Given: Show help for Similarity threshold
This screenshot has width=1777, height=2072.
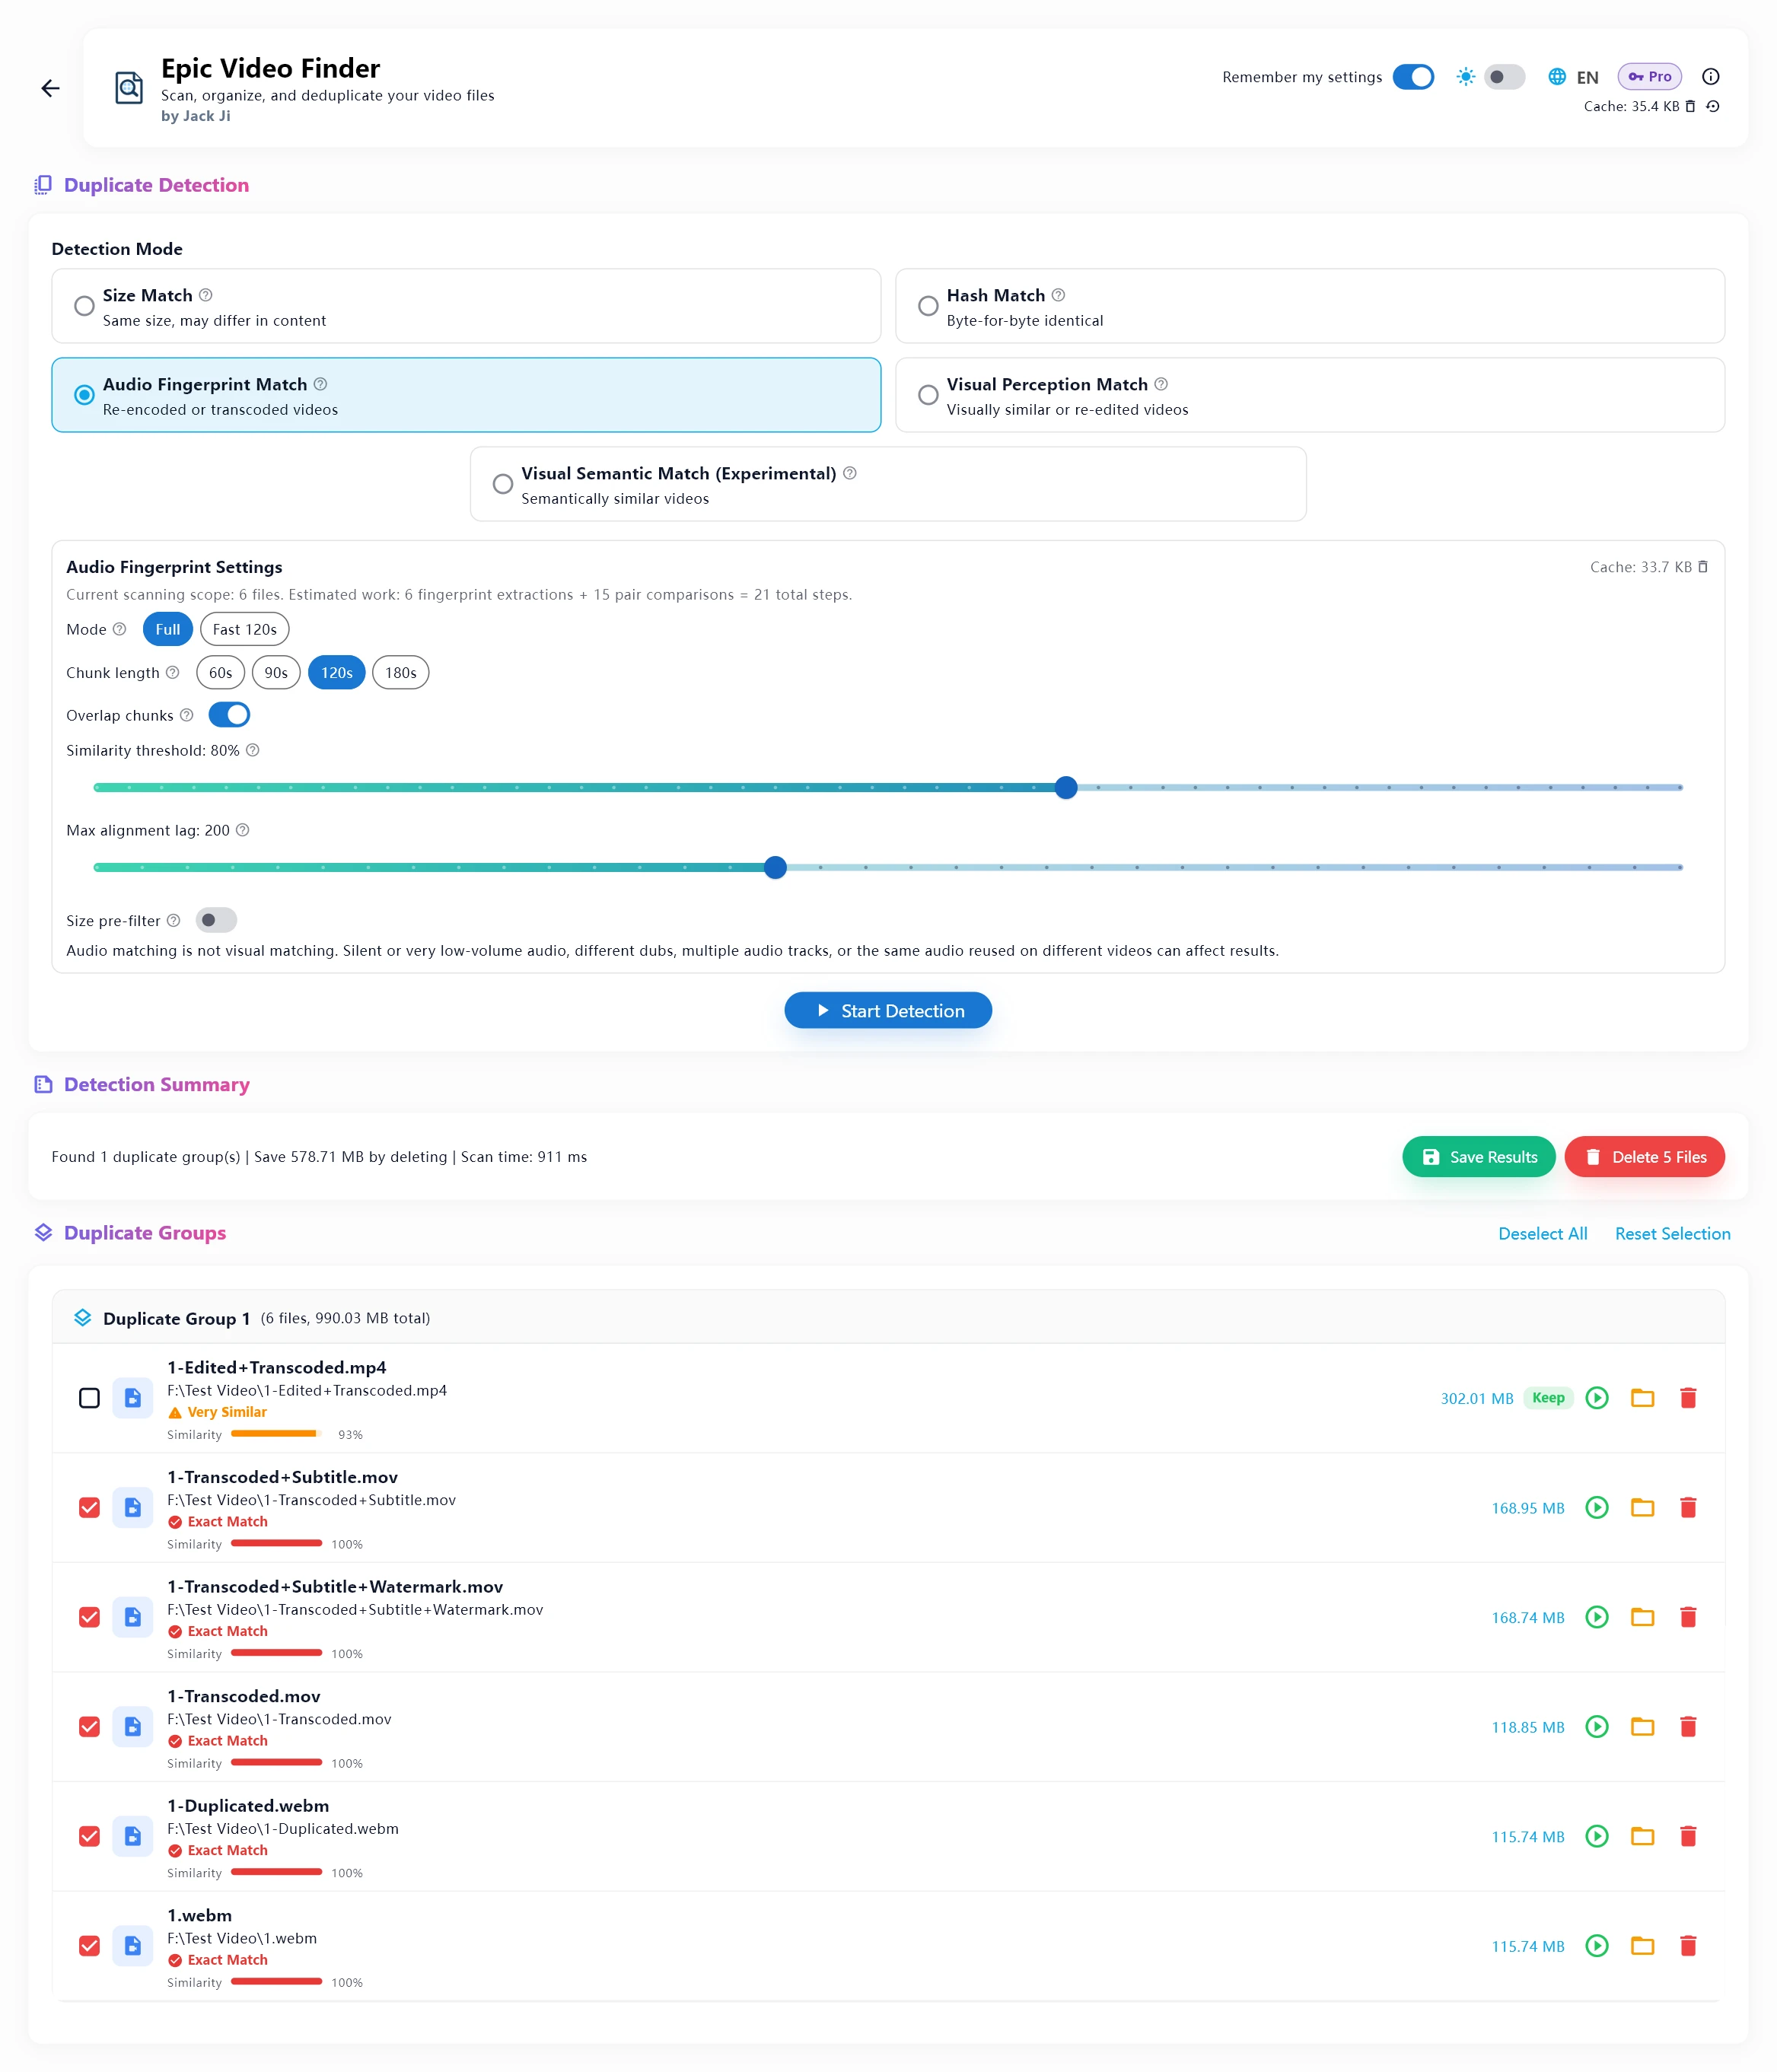Looking at the screenshot, I should [253, 750].
